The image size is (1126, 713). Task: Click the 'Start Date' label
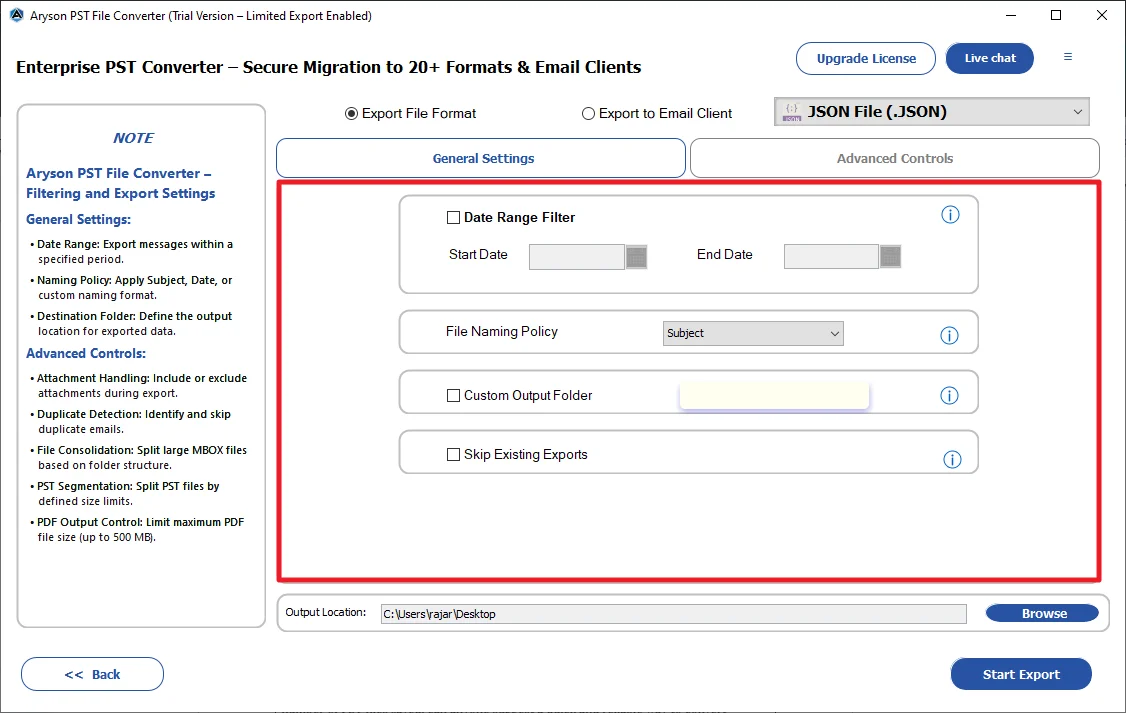[x=478, y=255]
